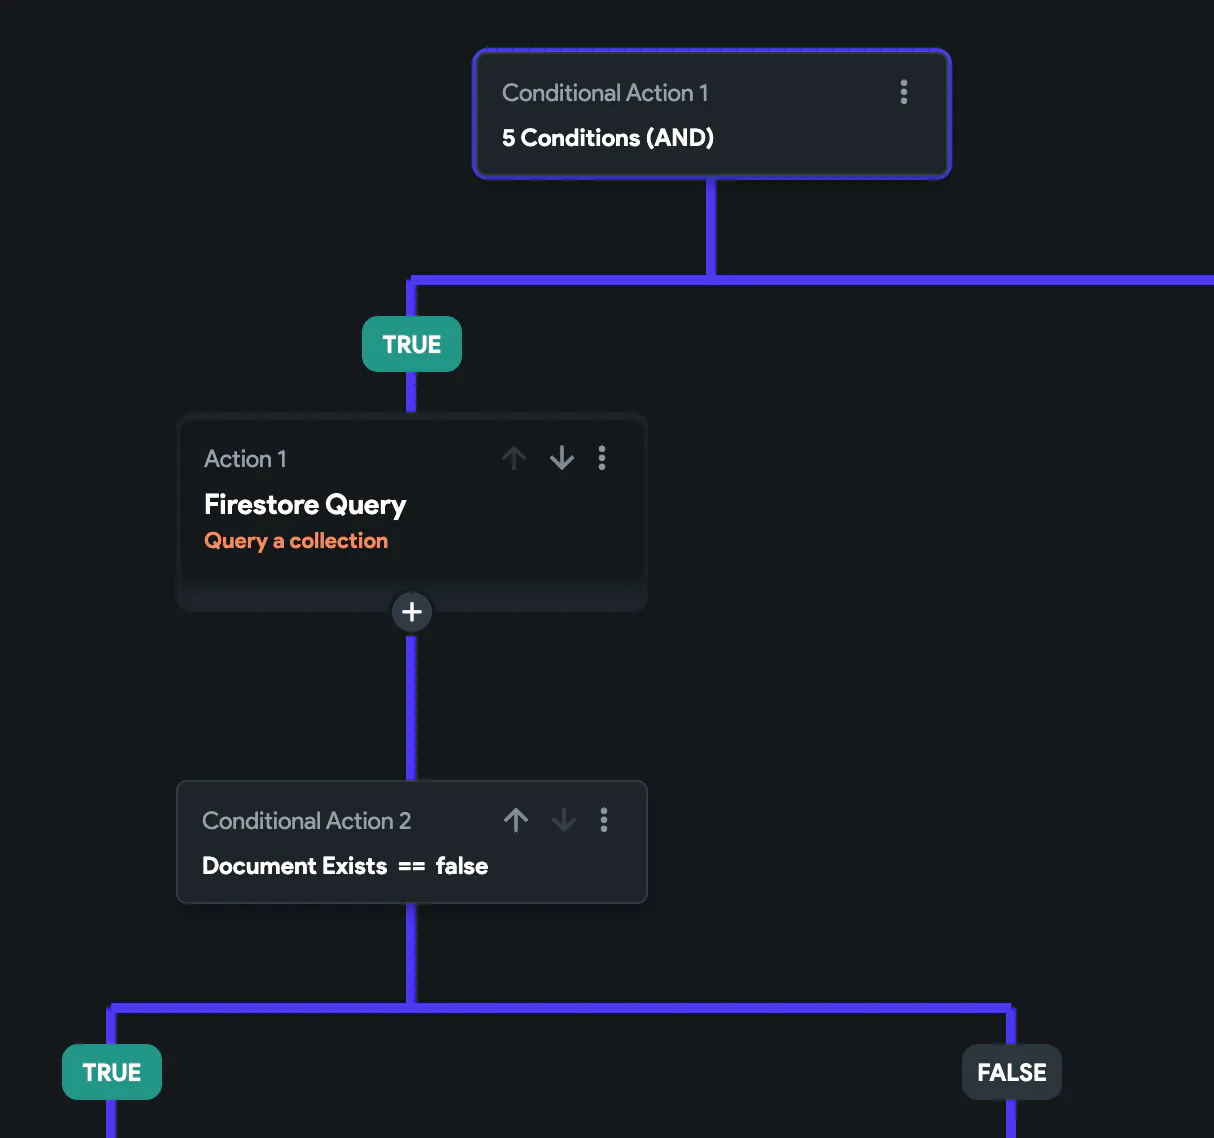1214x1138 pixels.
Task: Move Conditional Action 2 down
Action: pos(564,820)
